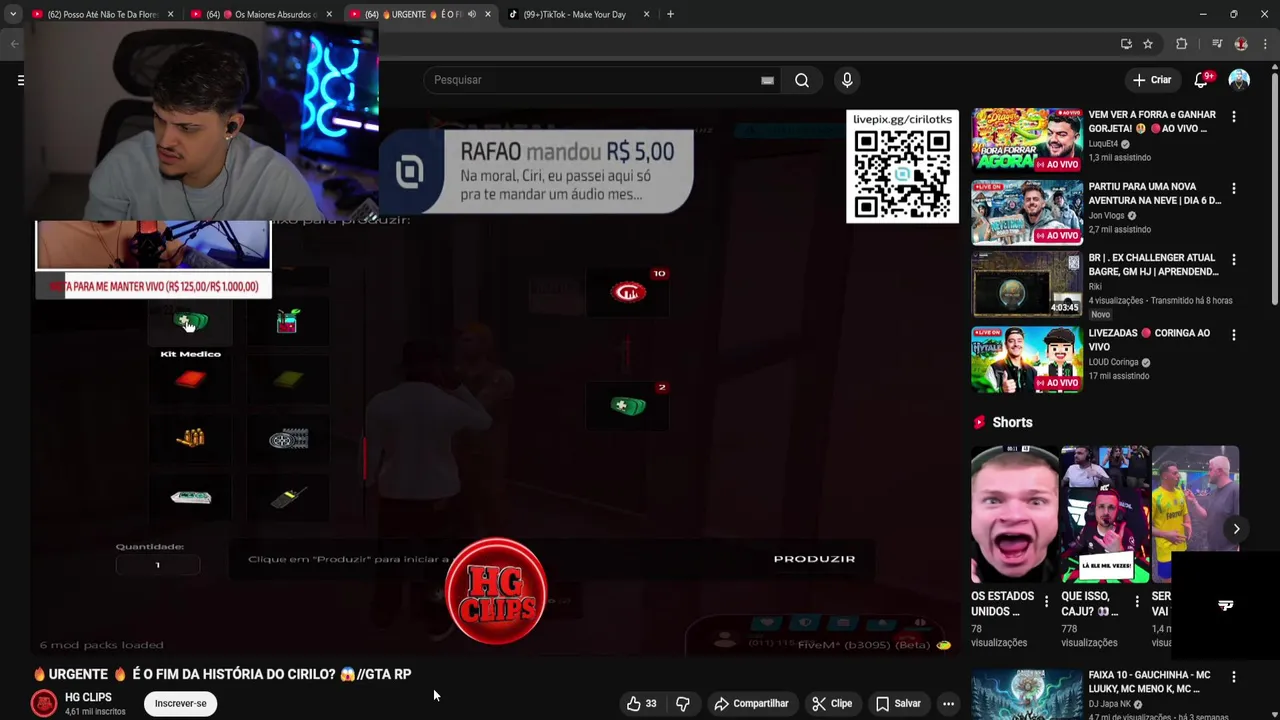Create a clip with the Clipe button
This screenshot has width=1280, height=720.
pyautogui.click(x=832, y=703)
